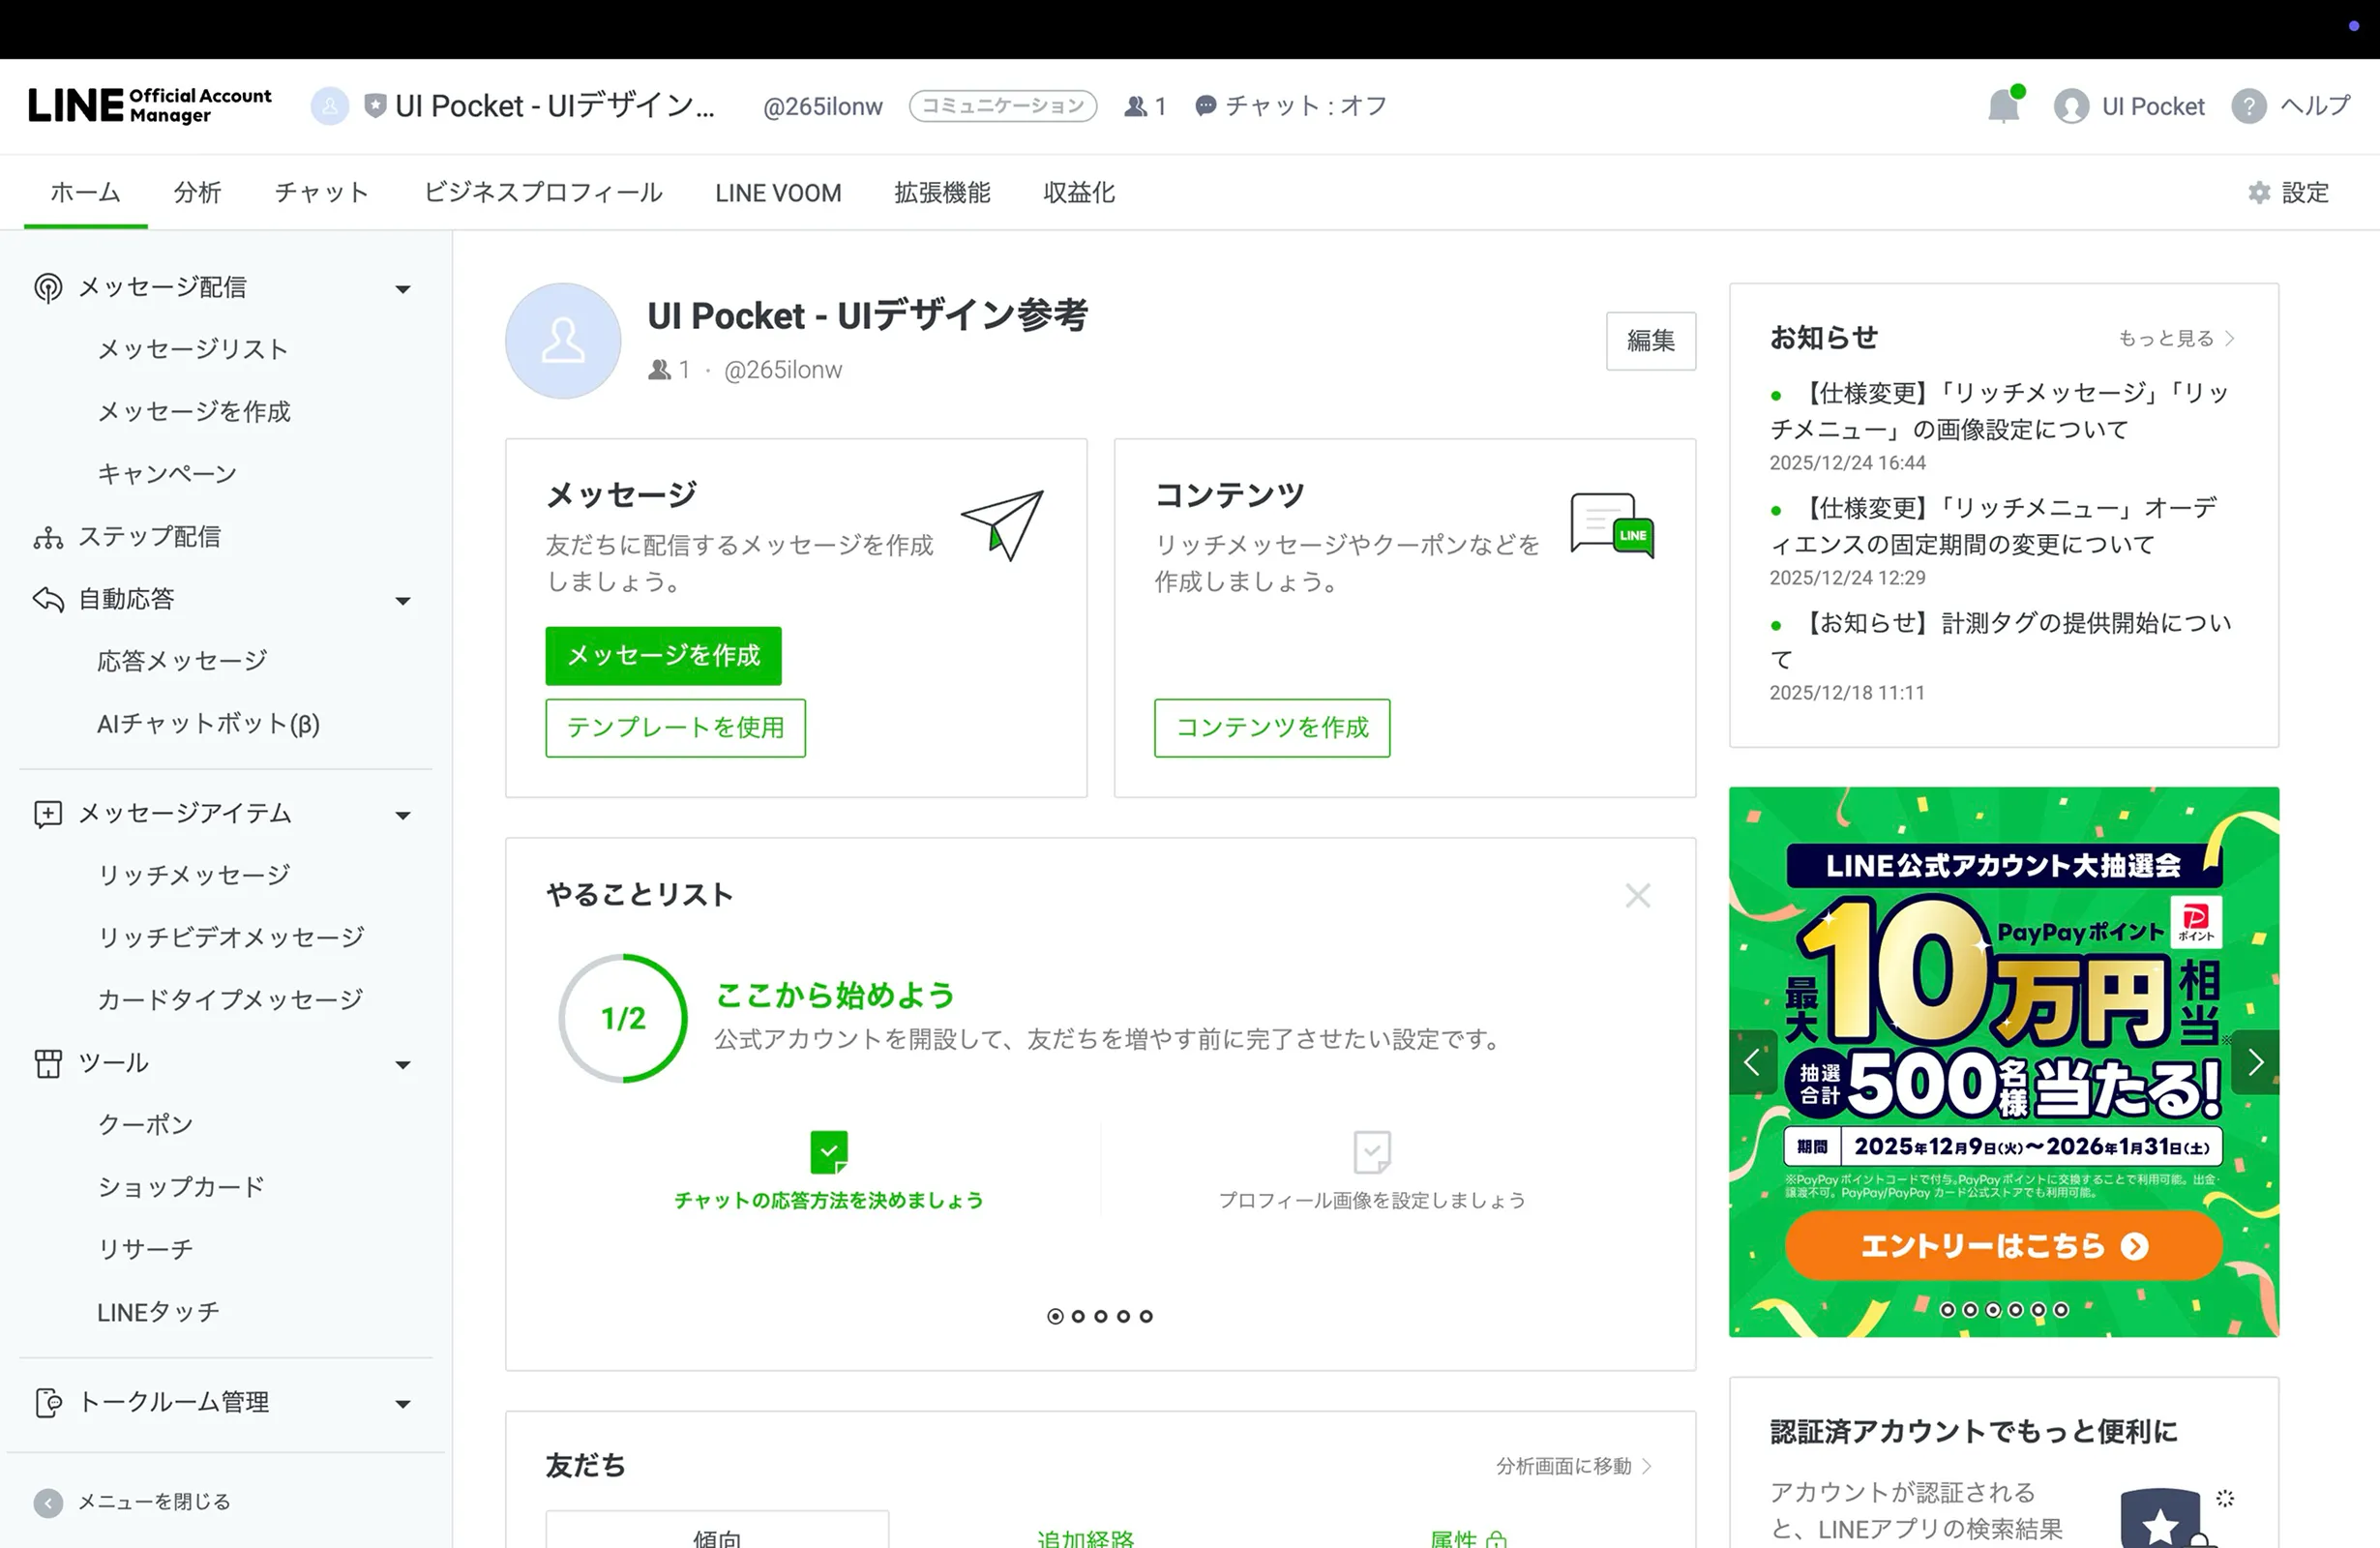Open the LINE VOOM tab

[x=777, y=192]
